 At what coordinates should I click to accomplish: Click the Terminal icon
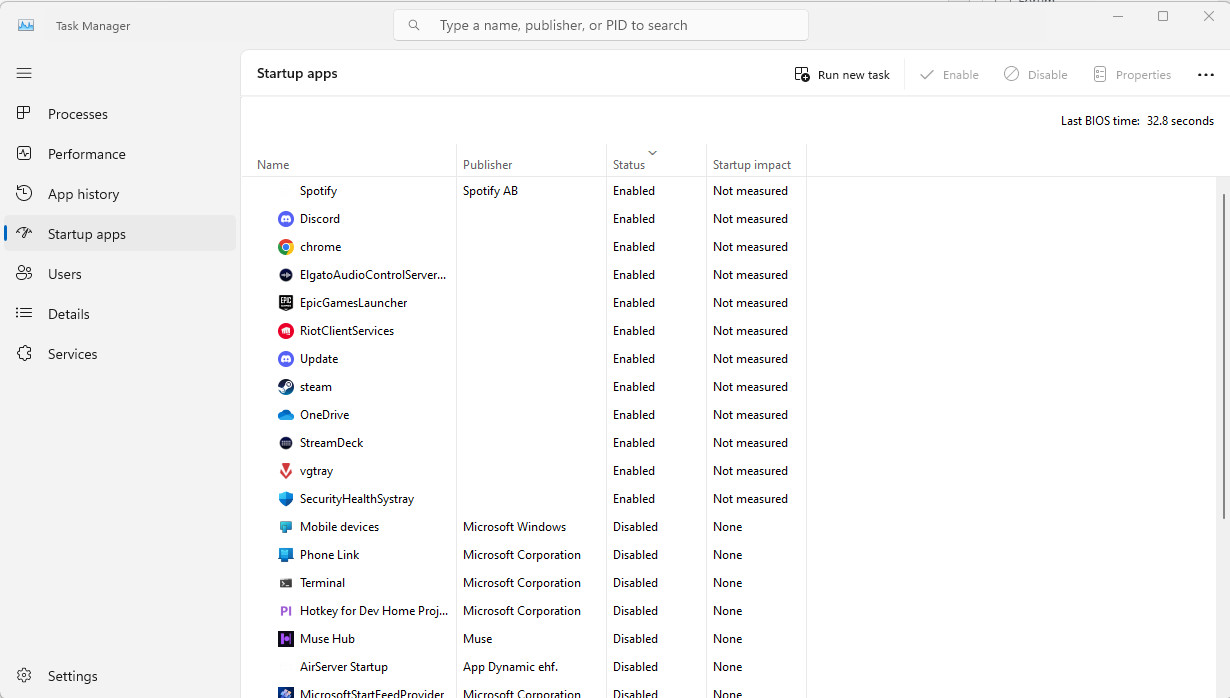pyautogui.click(x=286, y=583)
